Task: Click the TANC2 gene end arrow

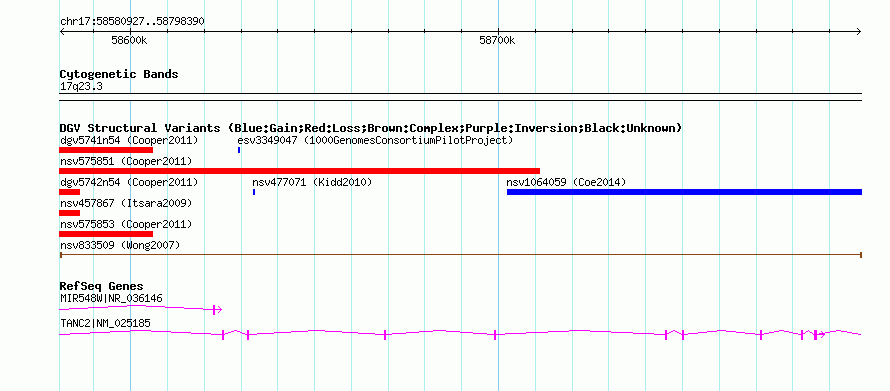Action: (820, 334)
